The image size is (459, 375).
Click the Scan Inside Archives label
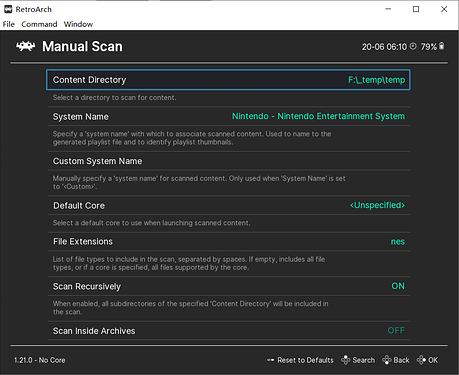tap(94, 331)
